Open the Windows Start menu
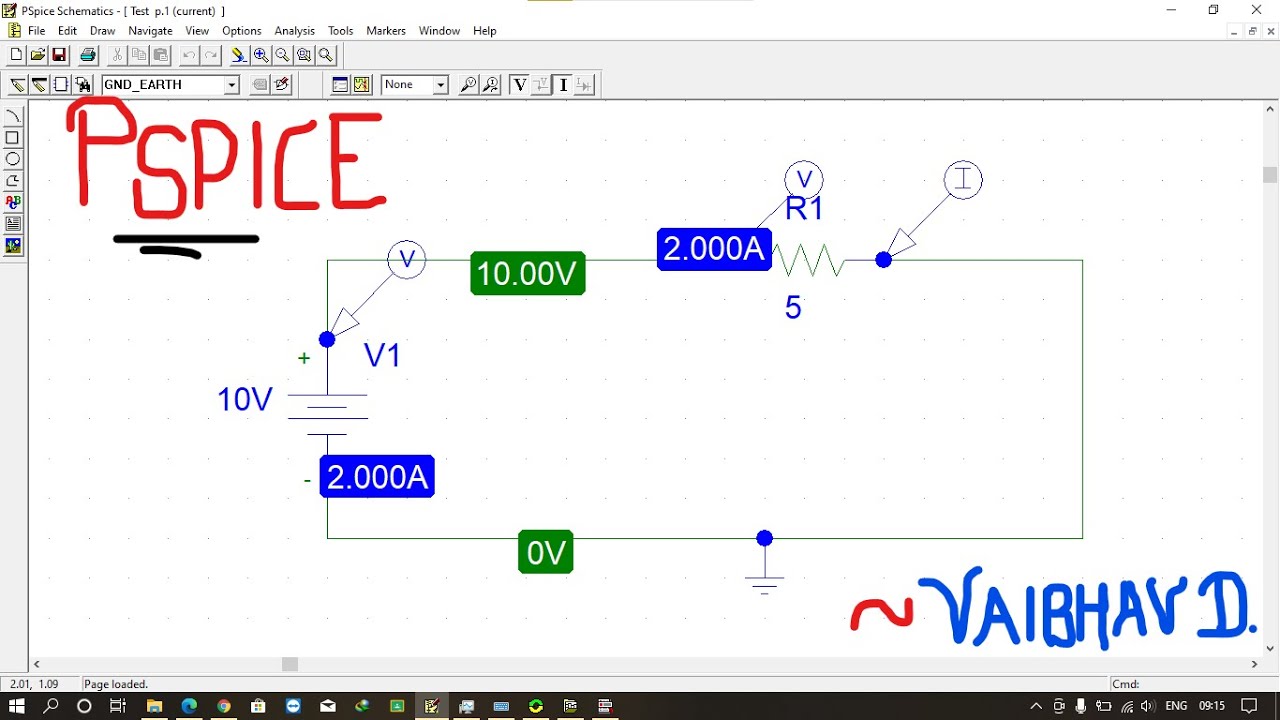The image size is (1280, 720). 17,706
